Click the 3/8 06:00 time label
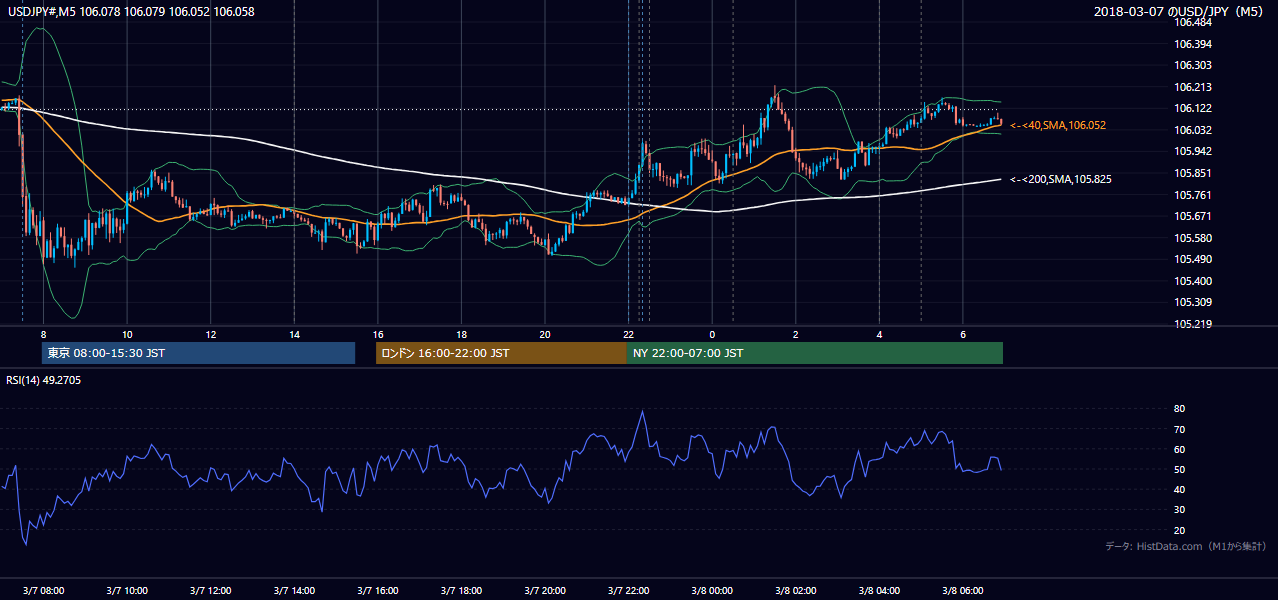Viewport: 1278px width, 600px height. [x=963, y=591]
